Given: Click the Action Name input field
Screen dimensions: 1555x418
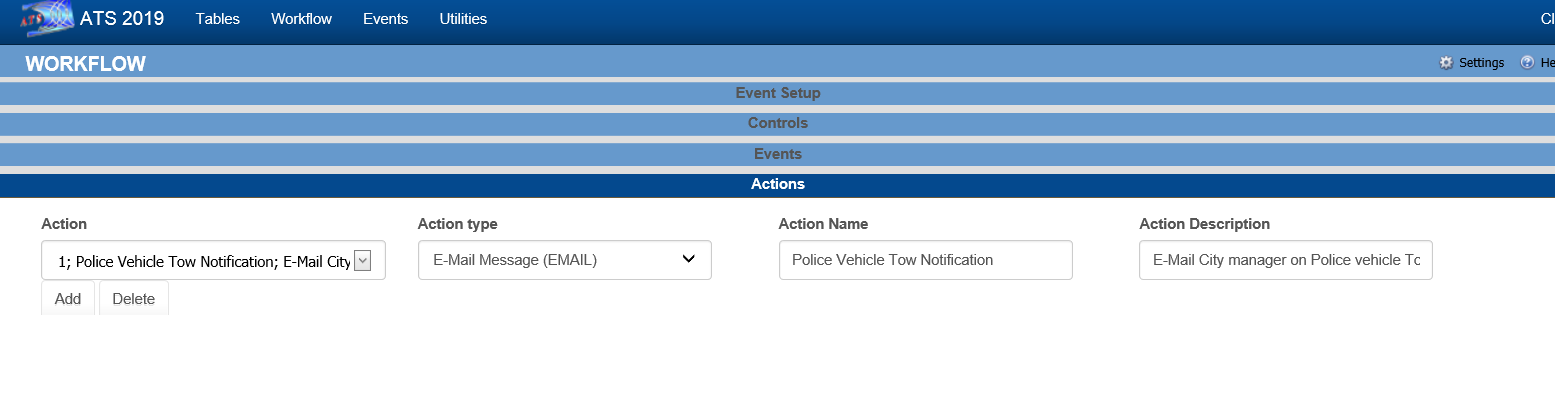Looking at the screenshot, I should (x=925, y=260).
